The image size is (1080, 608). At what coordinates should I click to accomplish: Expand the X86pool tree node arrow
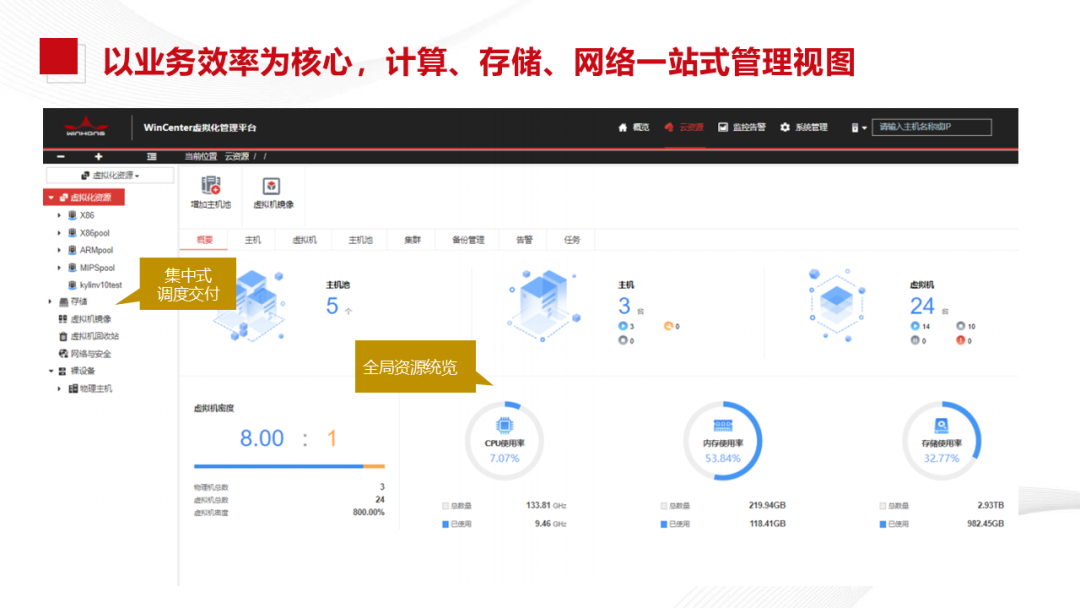[x=59, y=233]
